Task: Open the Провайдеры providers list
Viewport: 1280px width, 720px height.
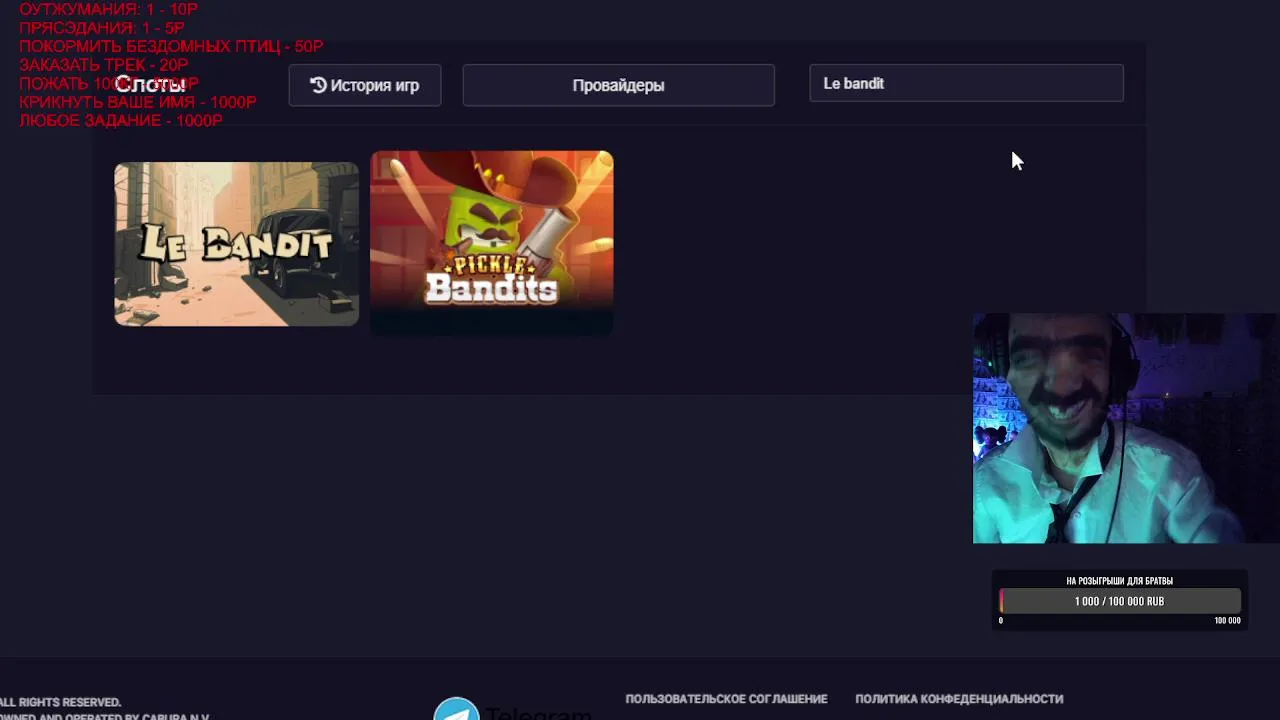Action: [618, 85]
